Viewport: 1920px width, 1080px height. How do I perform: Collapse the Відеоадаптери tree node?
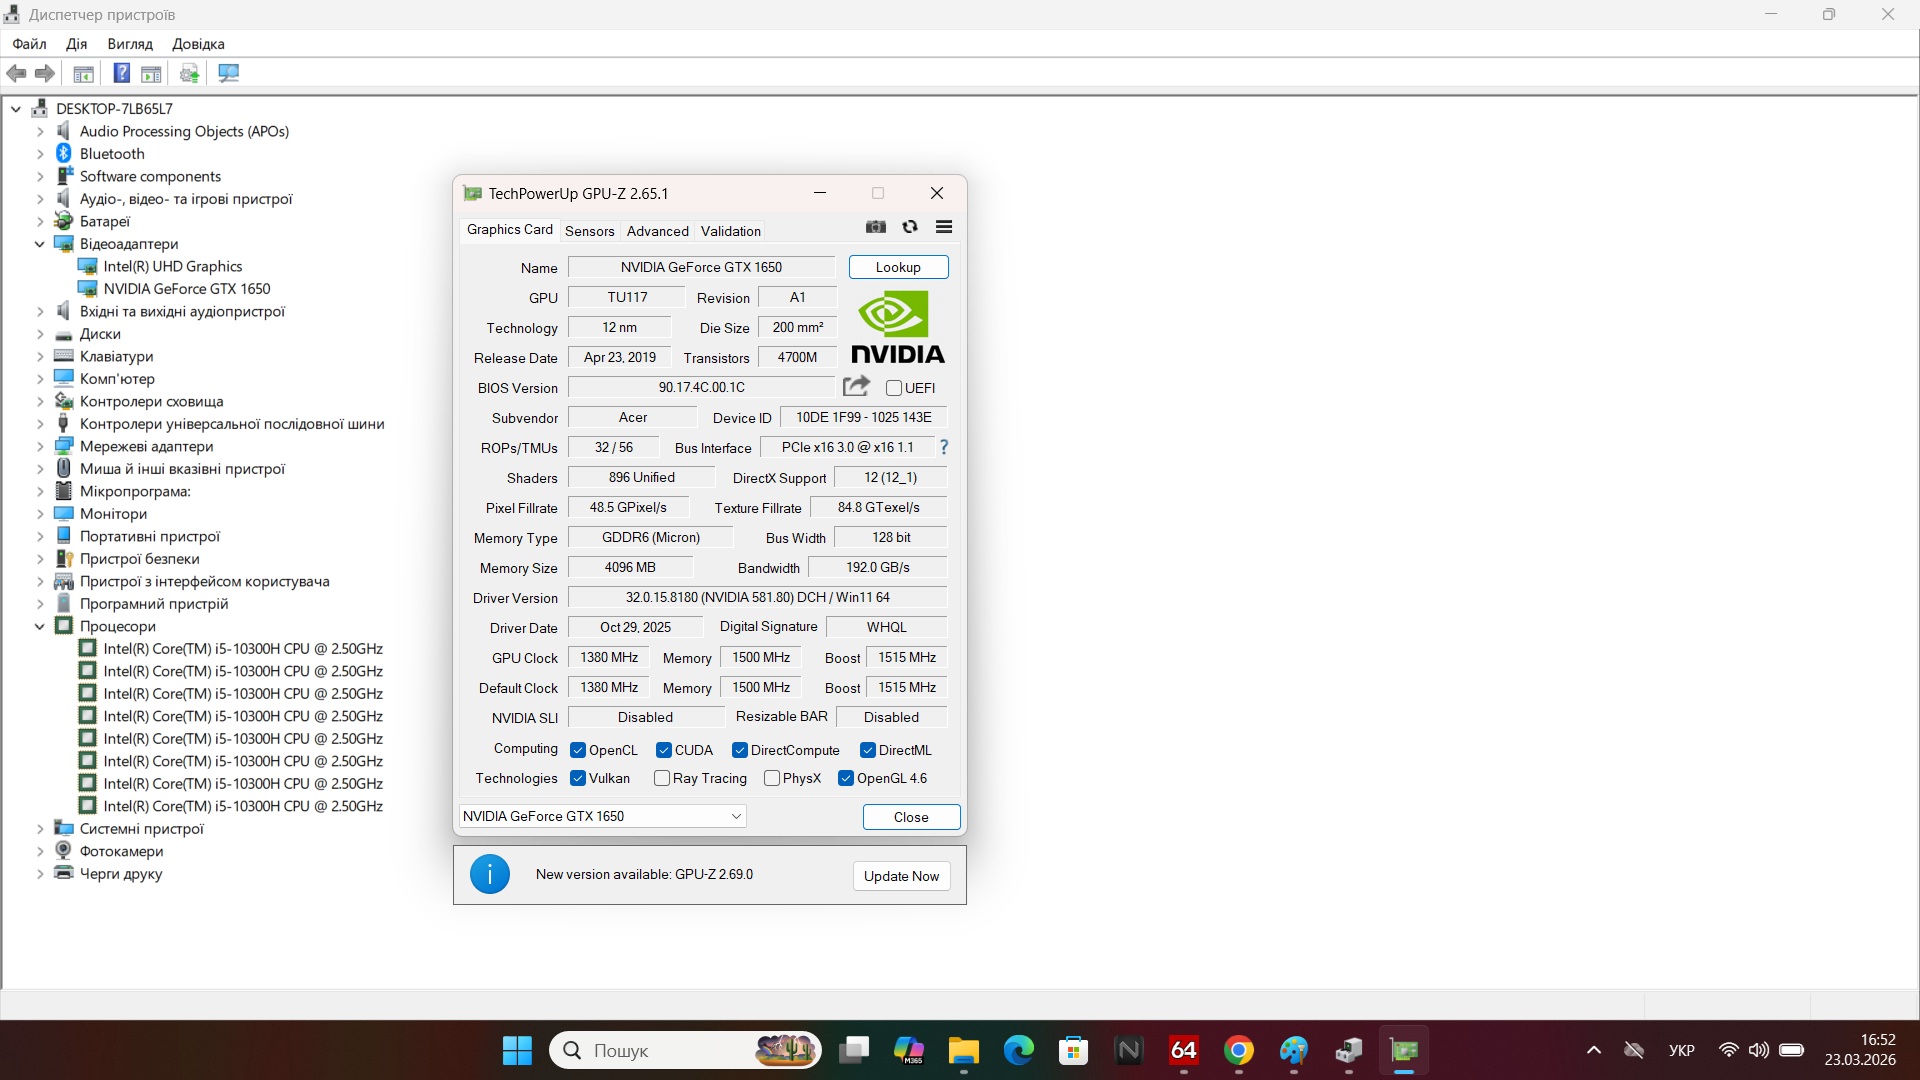pyautogui.click(x=40, y=244)
